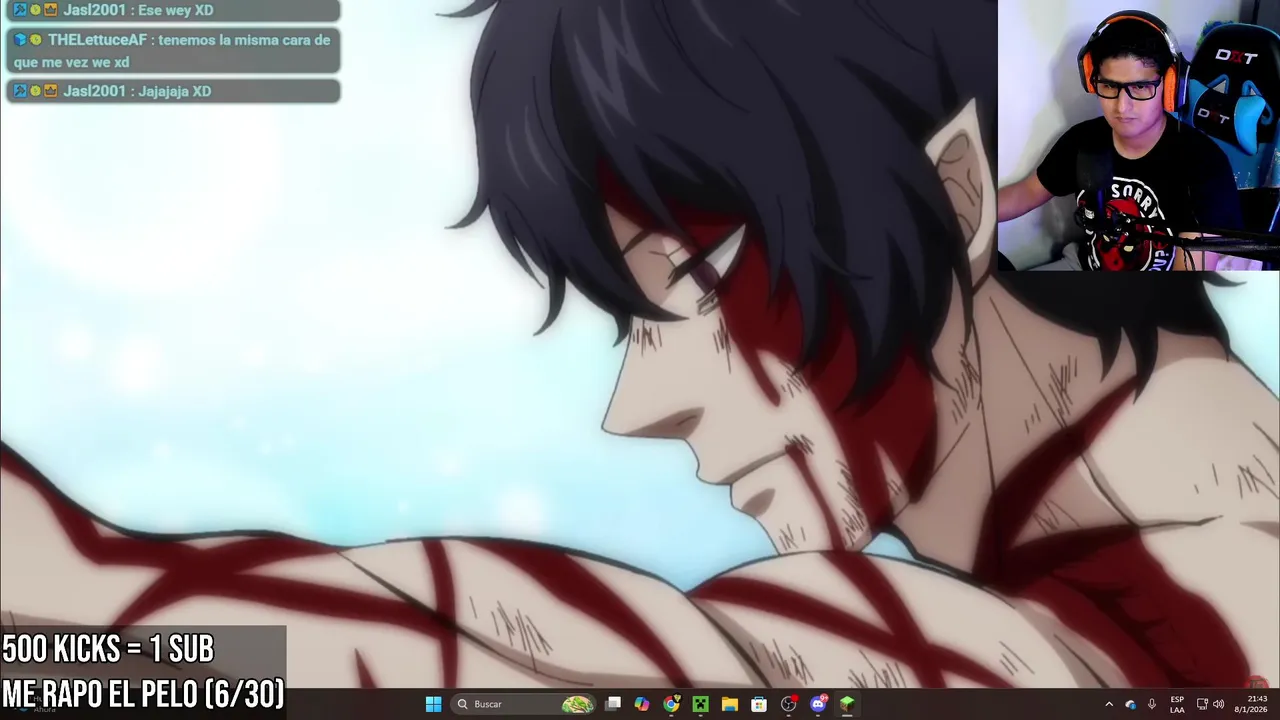Click THELettuceAF's chat message
Screen dimensions: 1280x720
coord(173,51)
